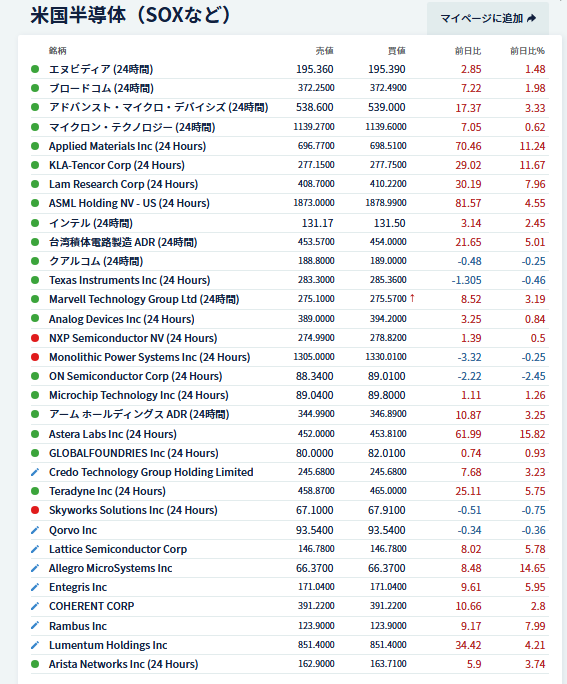Click buy price 163.7100 for Arista Networks
Image resolution: width=567 pixels, height=684 pixels.
pos(388,664)
